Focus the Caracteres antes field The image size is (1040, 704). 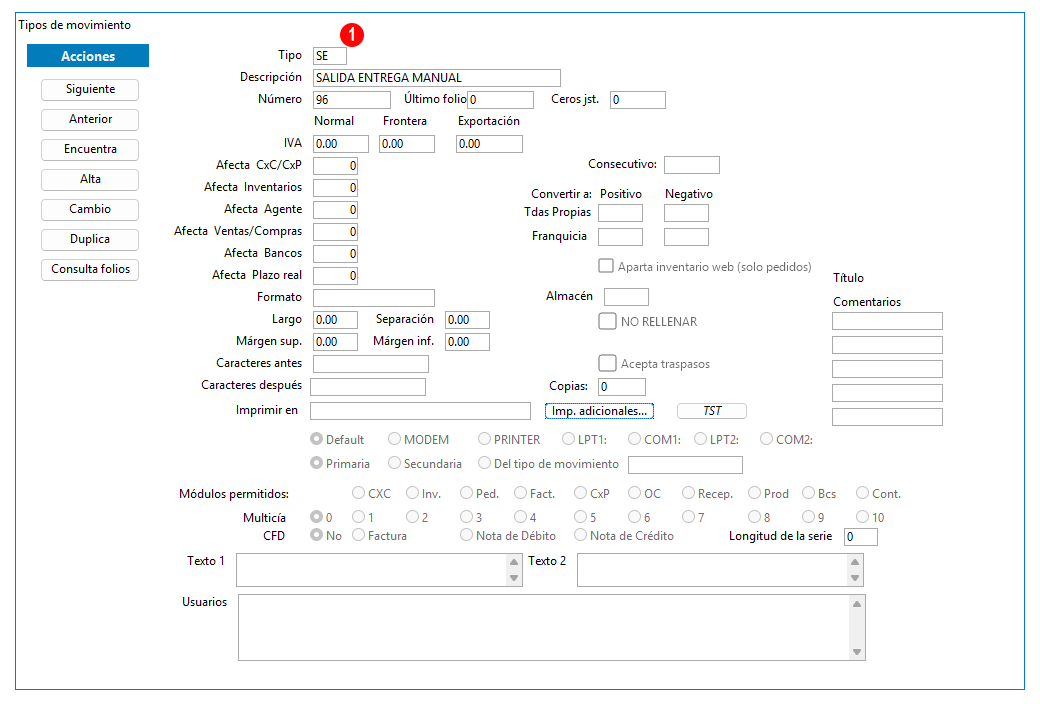pyautogui.click(x=371, y=364)
